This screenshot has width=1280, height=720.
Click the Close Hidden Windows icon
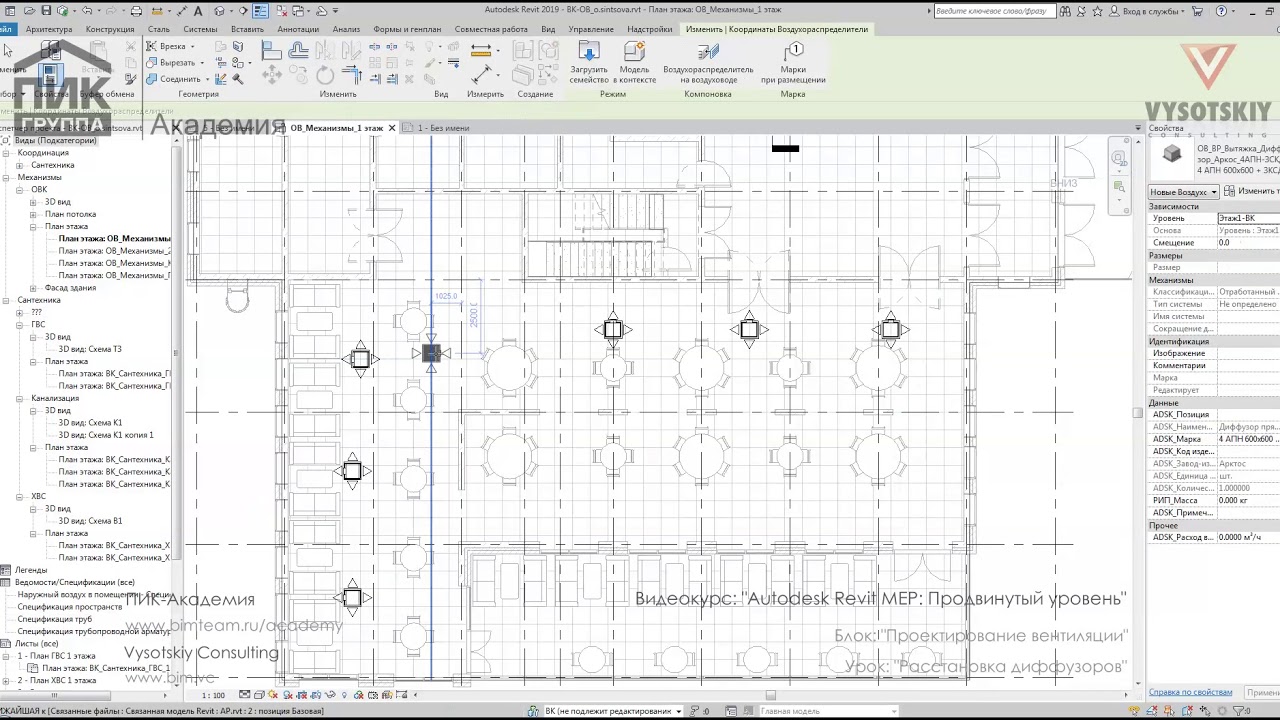click(281, 11)
